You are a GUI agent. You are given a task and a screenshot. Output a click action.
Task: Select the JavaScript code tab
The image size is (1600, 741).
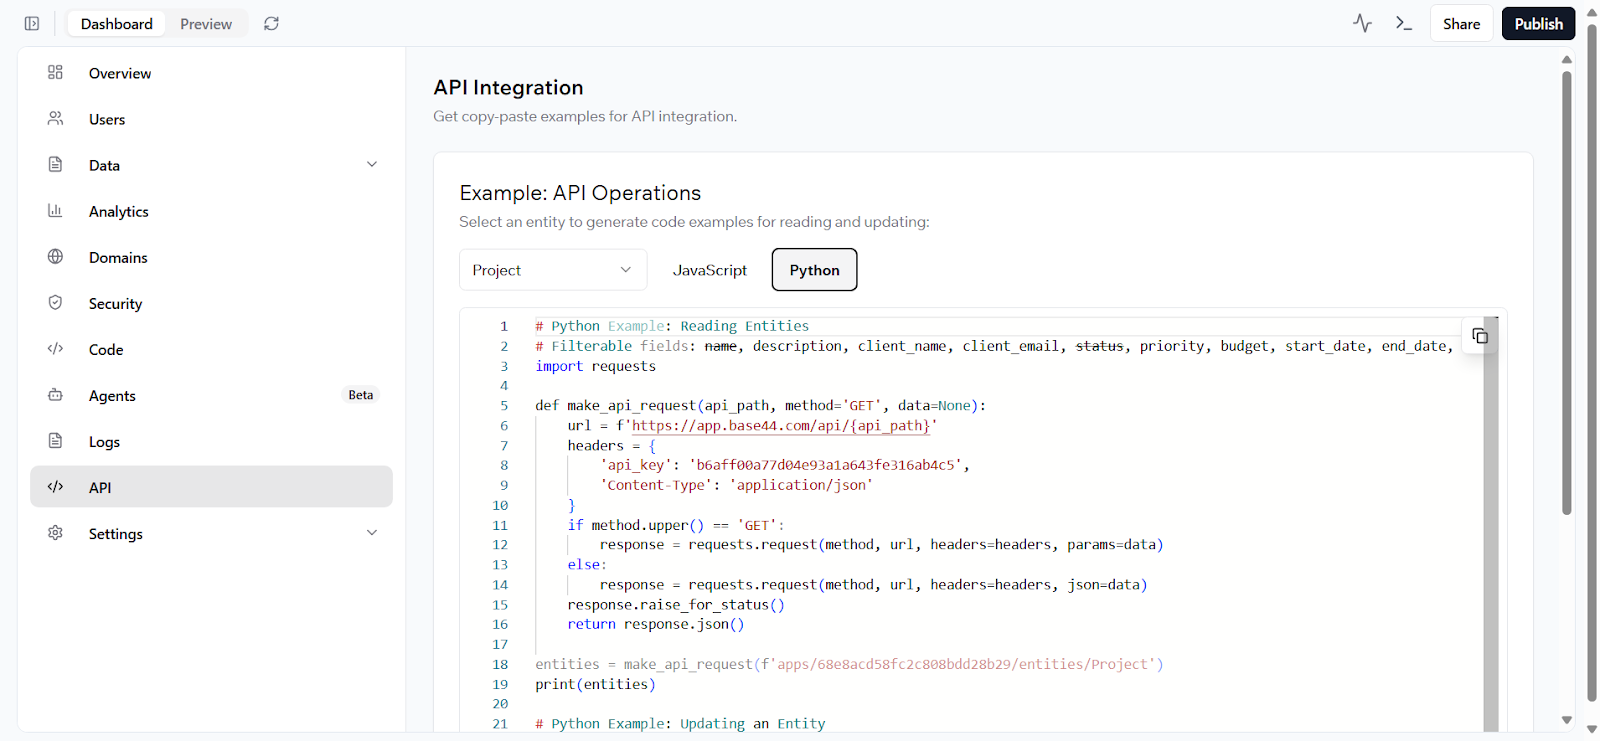[x=710, y=270]
